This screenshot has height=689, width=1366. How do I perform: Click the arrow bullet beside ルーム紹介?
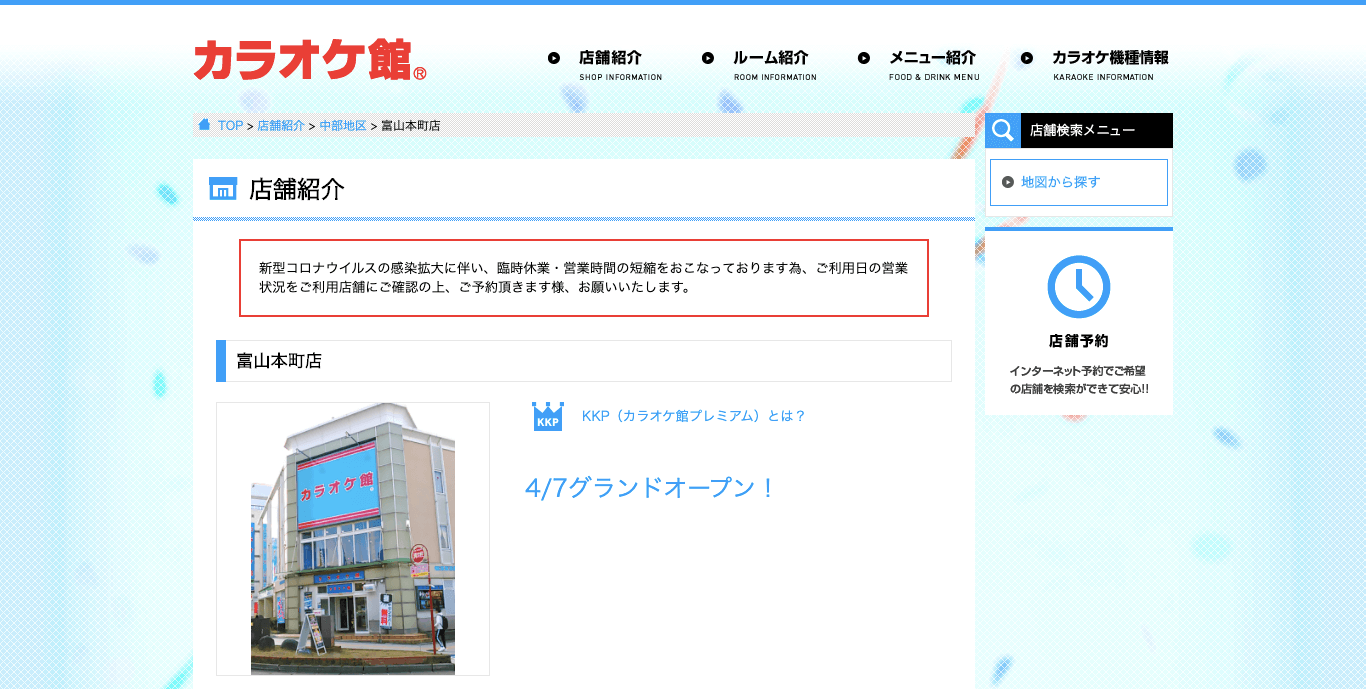coord(708,58)
